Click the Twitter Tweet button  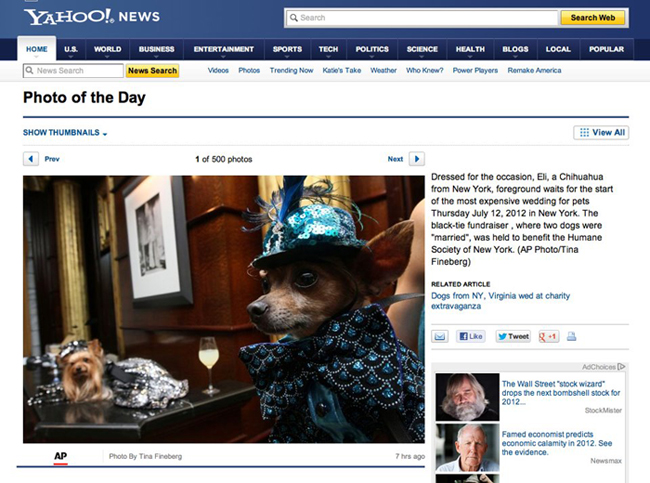(513, 336)
